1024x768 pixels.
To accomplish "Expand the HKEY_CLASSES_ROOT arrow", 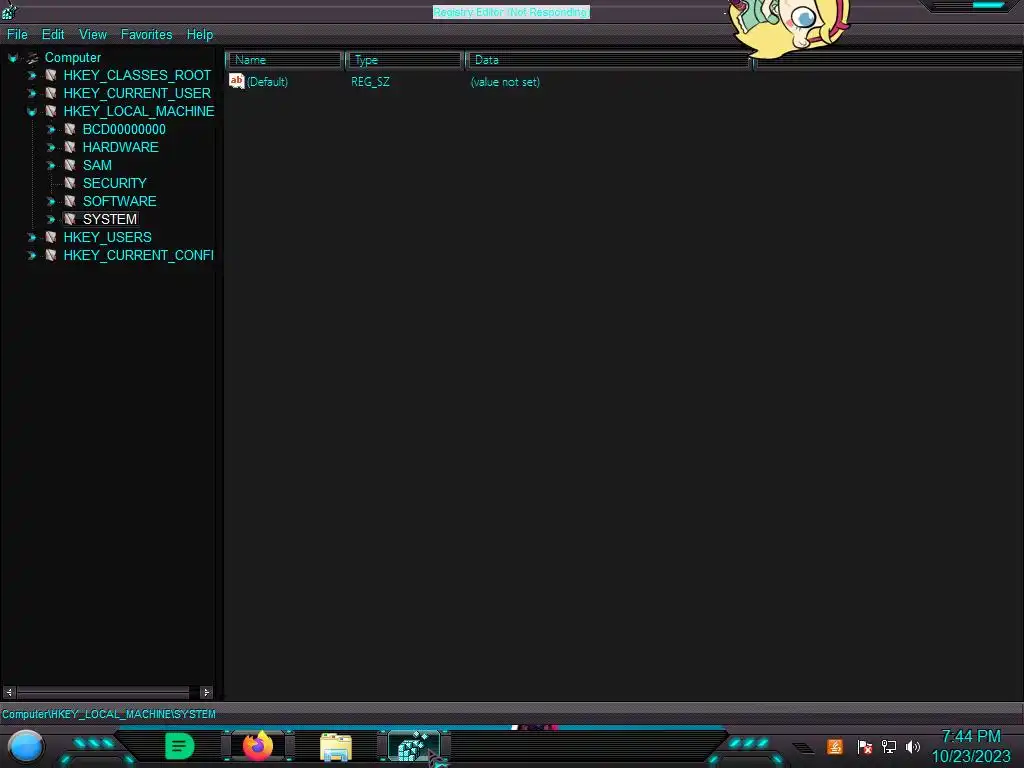I will coord(31,76).
